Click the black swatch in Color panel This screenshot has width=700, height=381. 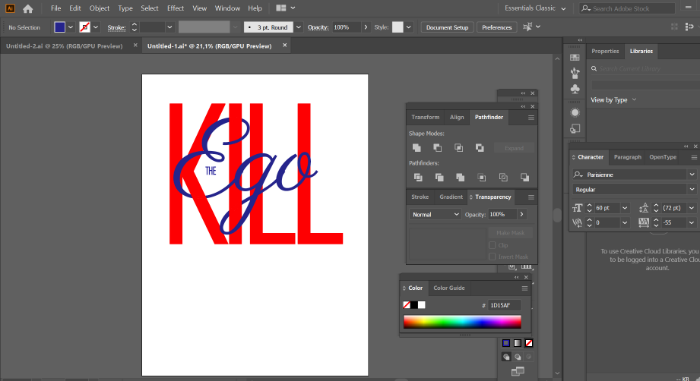point(414,305)
